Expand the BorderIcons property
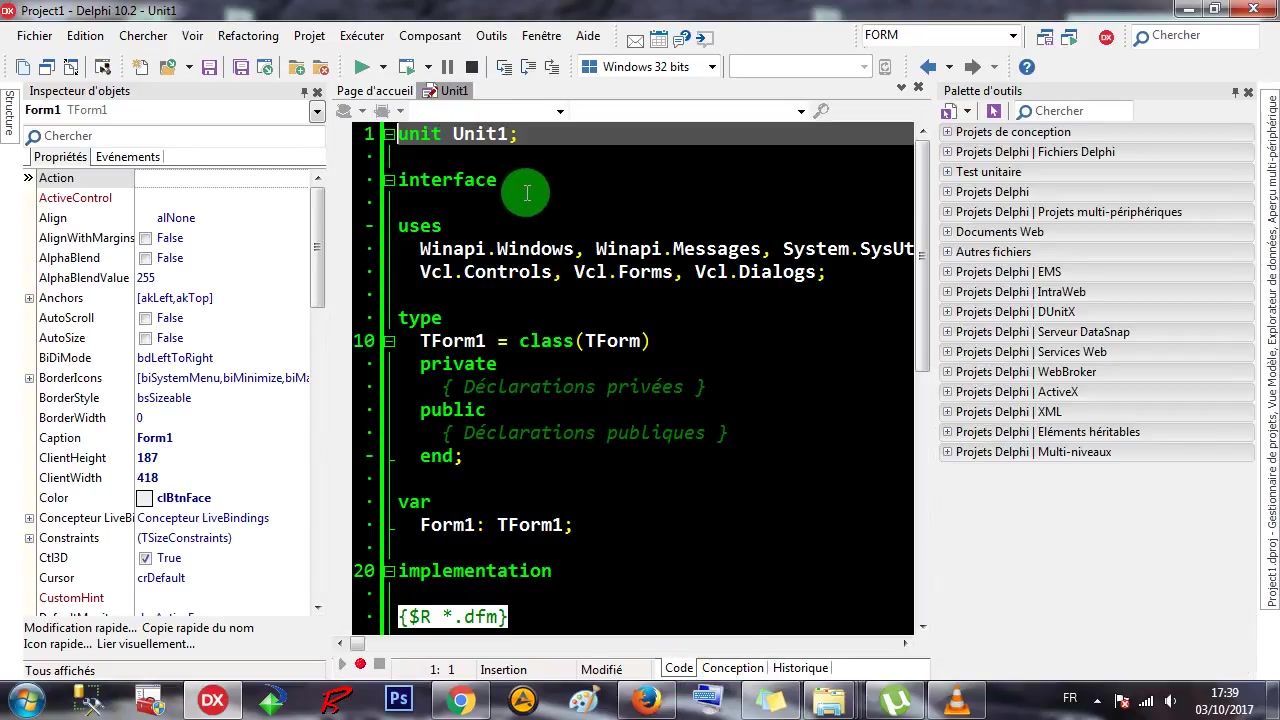1280x720 pixels. (x=29, y=378)
